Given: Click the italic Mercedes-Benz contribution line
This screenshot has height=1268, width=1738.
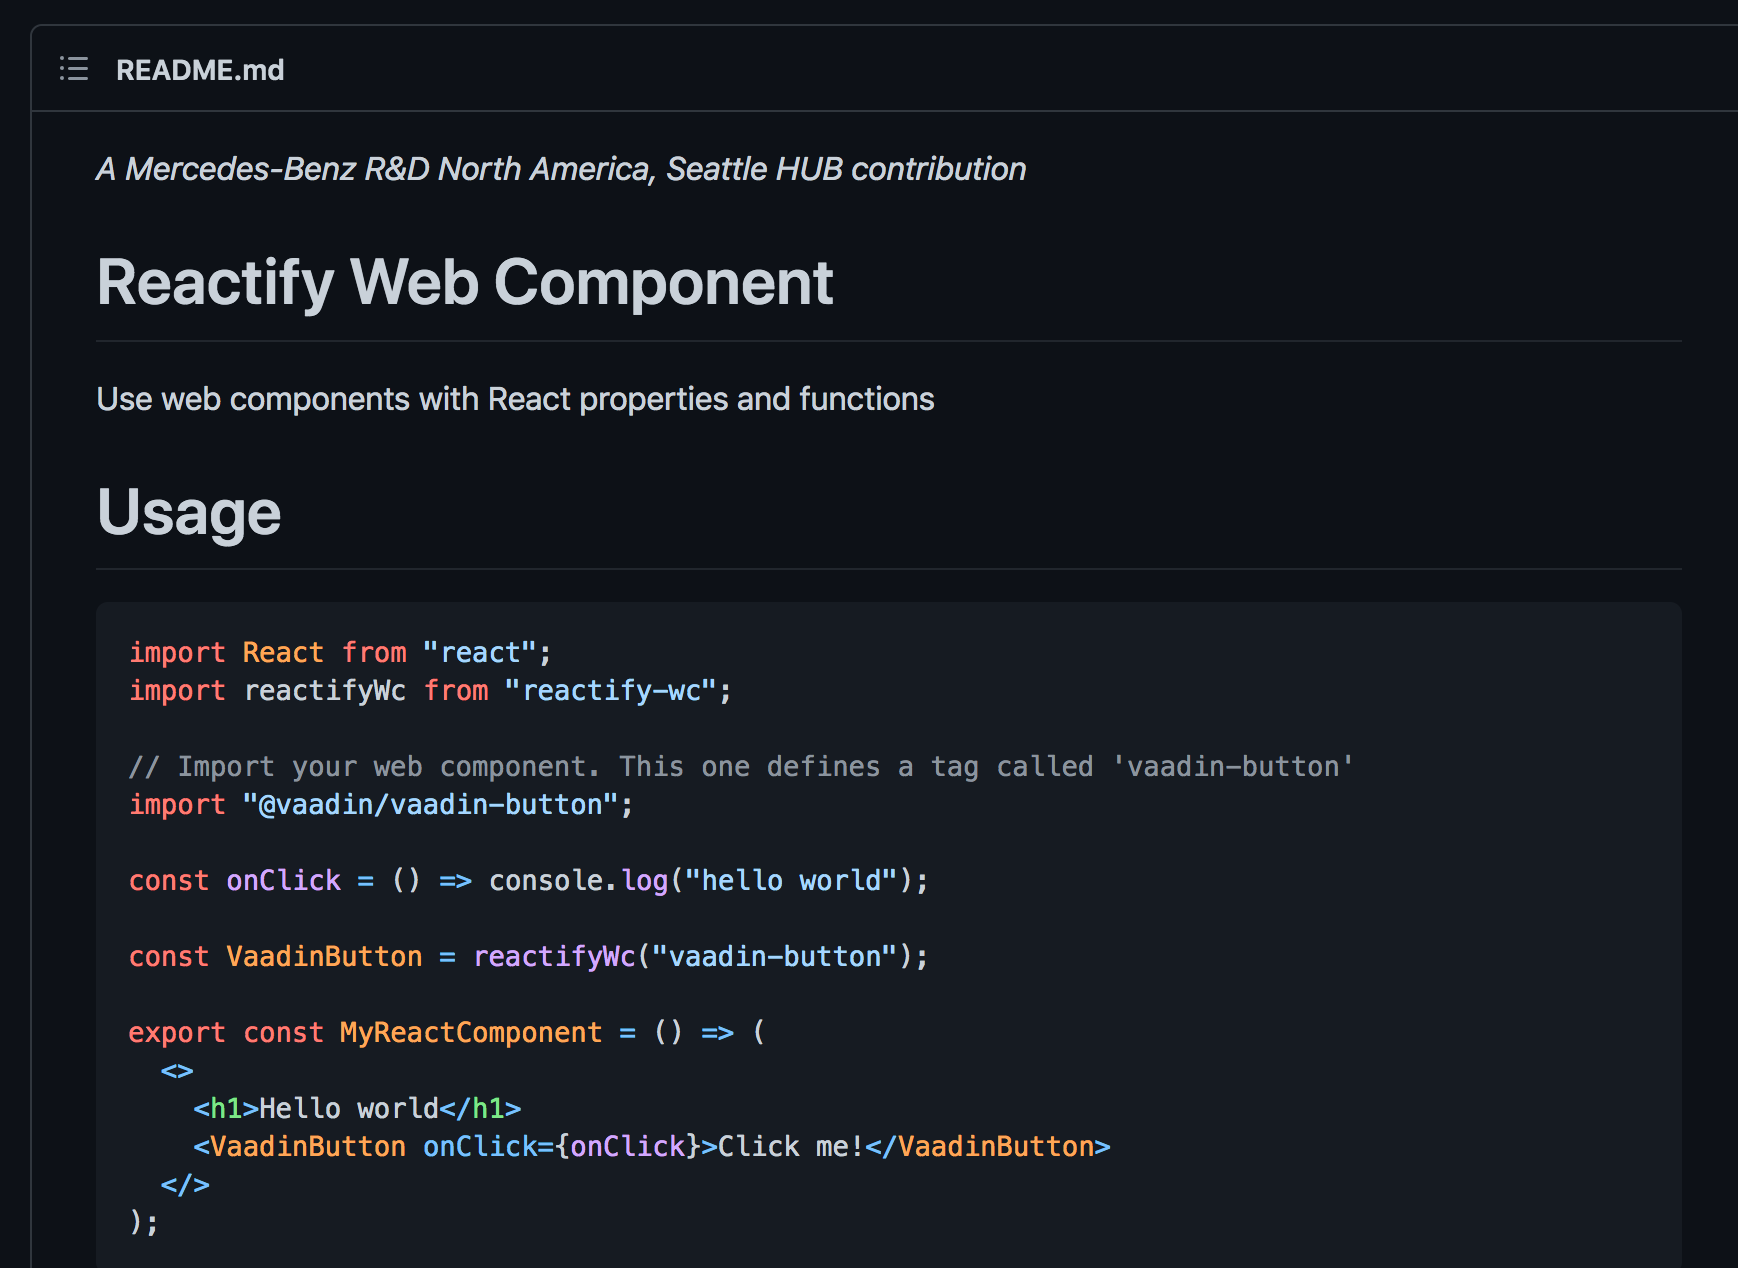Looking at the screenshot, I should coord(561,169).
